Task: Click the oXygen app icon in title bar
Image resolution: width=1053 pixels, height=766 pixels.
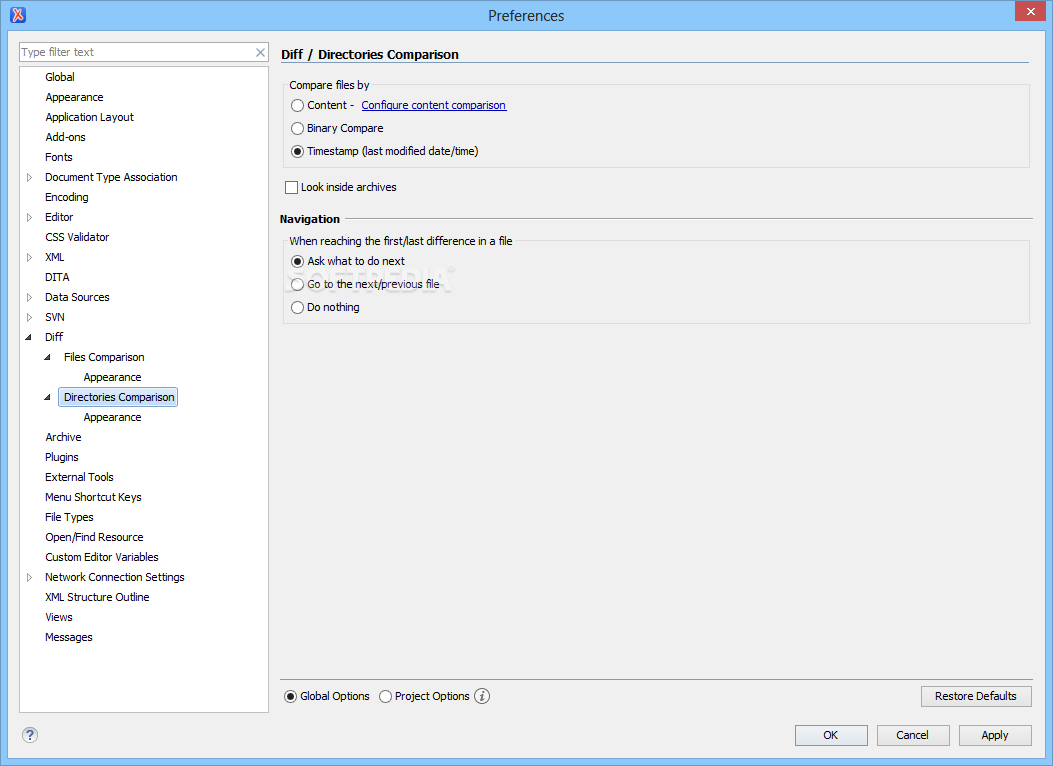Action: [17, 15]
